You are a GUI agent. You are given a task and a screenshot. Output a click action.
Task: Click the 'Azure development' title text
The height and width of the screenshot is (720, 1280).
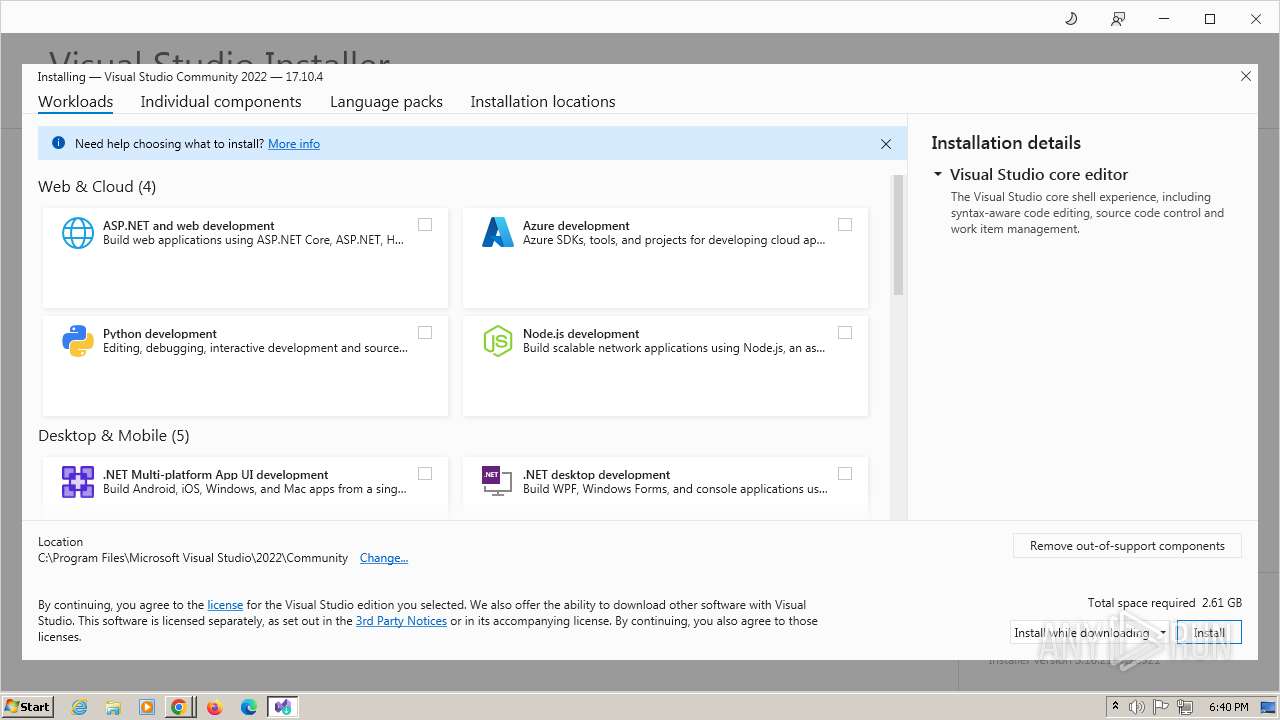[x=576, y=226]
